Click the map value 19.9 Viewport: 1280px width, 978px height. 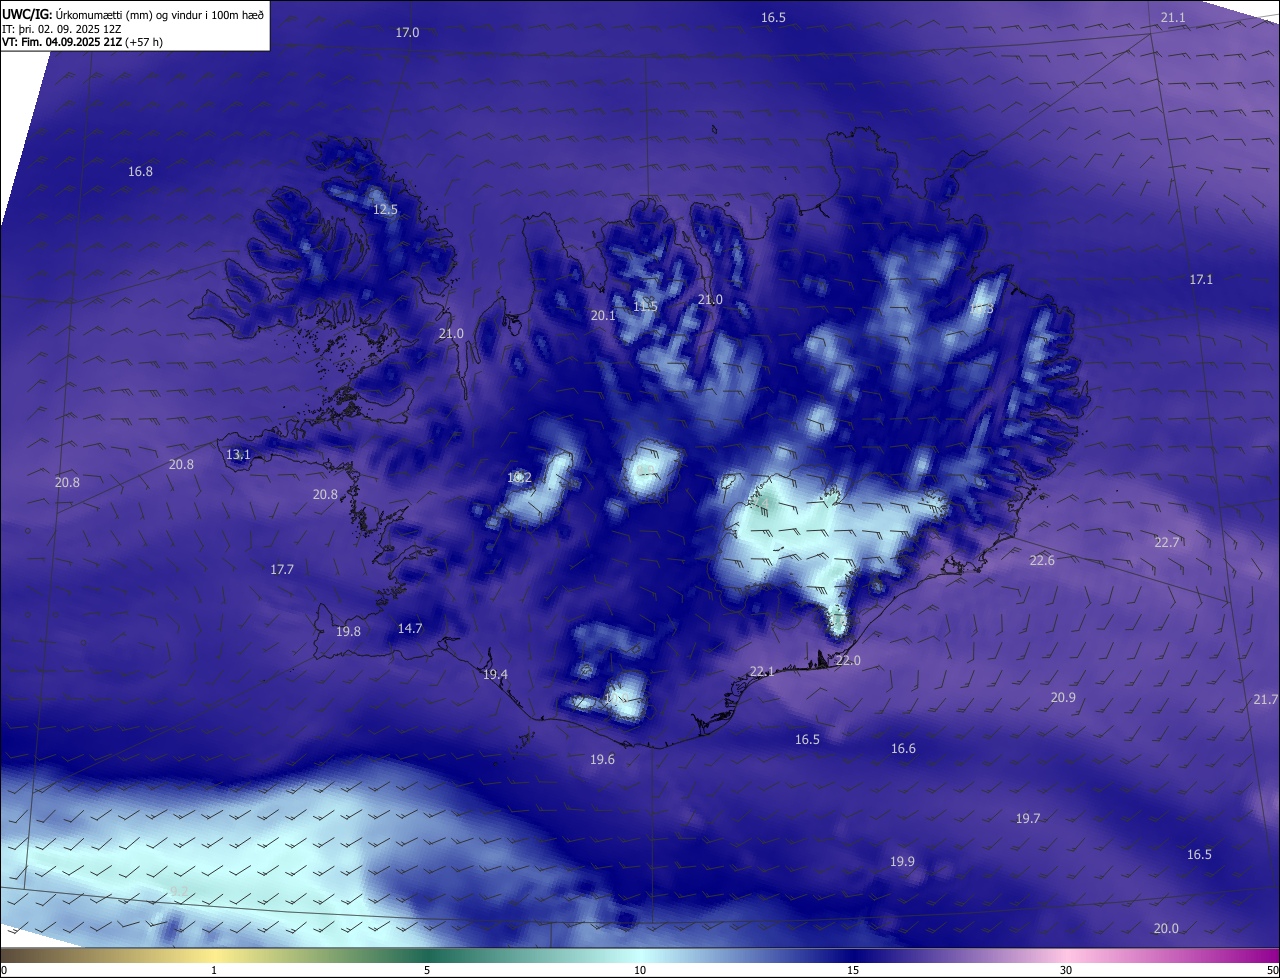point(902,861)
